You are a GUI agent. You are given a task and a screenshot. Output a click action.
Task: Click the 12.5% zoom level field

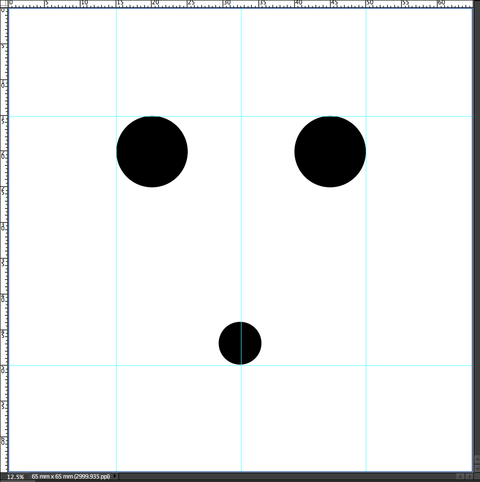pyautogui.click(x=15, y=477)
